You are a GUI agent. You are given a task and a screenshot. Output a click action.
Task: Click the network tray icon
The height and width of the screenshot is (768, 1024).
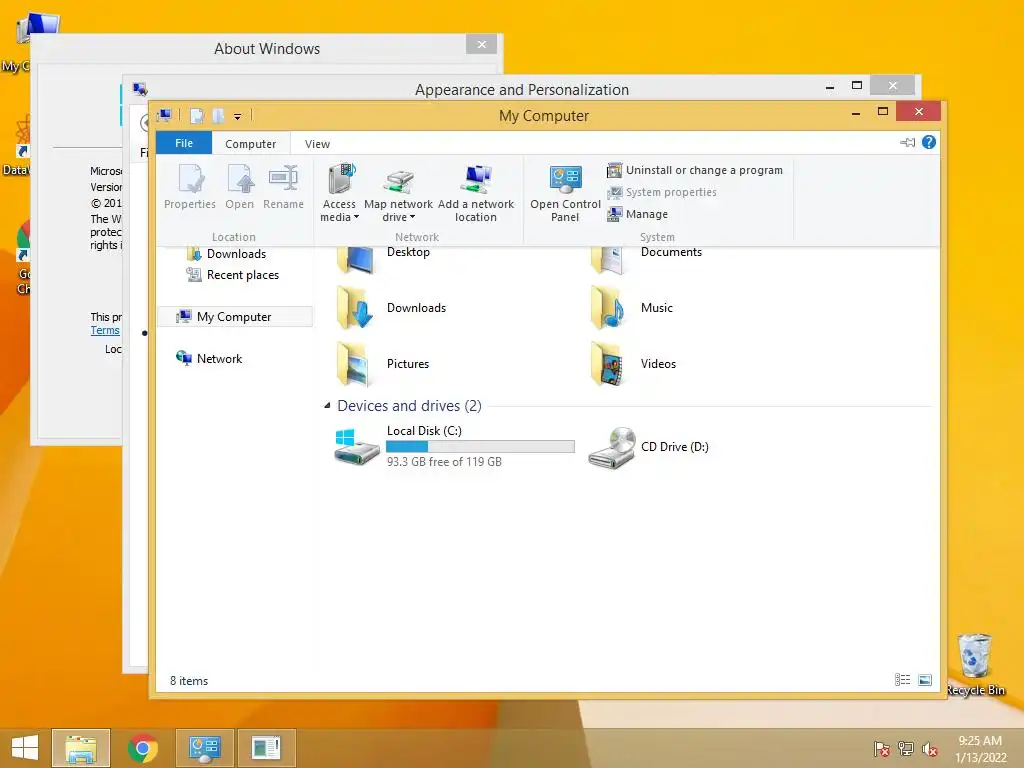[x=906, y=748]
